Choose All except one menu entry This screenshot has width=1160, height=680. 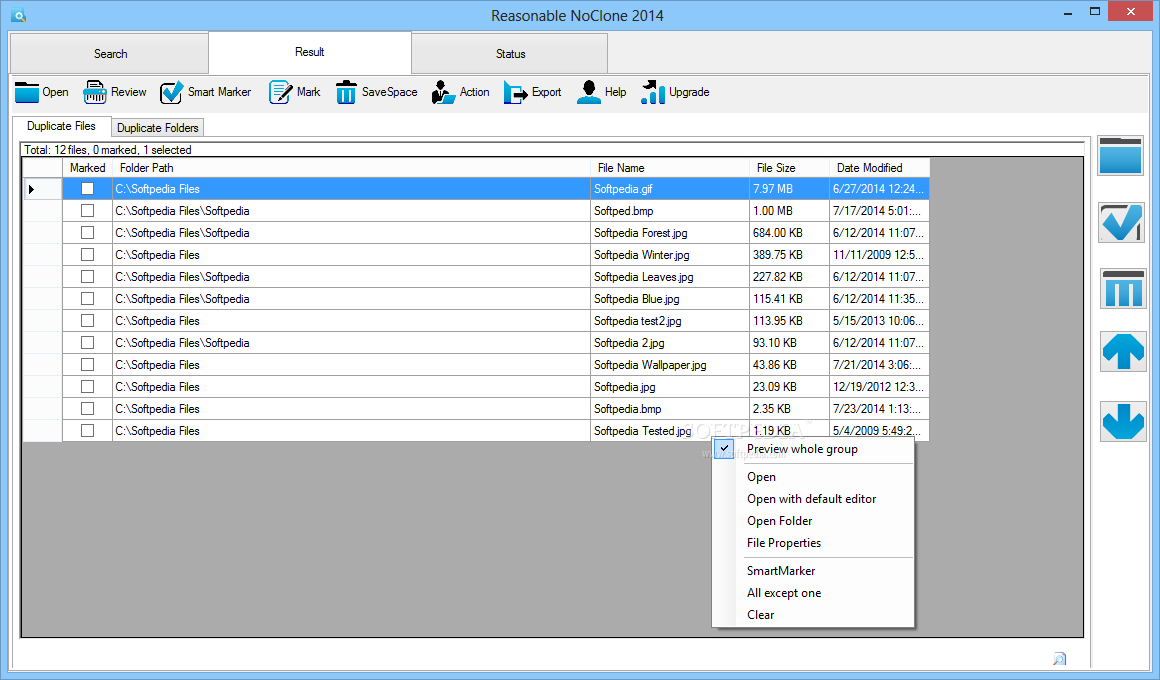coord(813,593)
